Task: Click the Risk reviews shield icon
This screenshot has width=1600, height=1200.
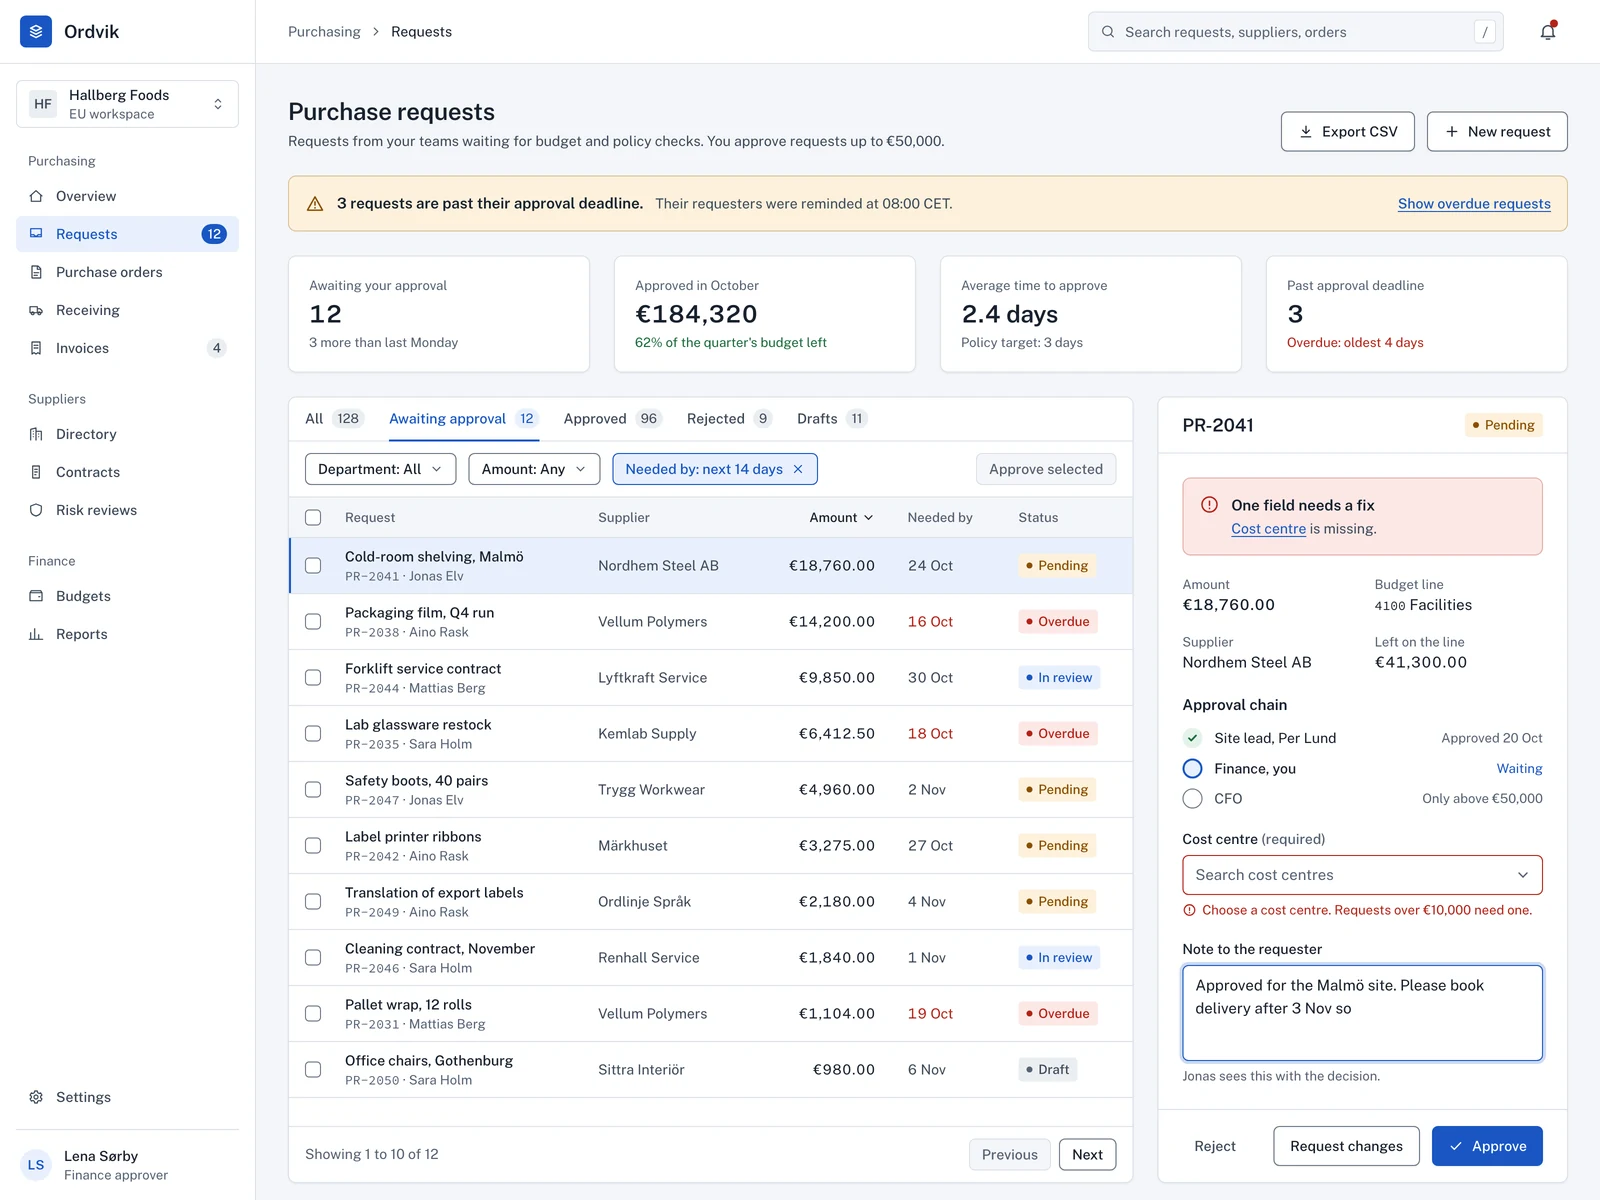Action: click(36, 510)
